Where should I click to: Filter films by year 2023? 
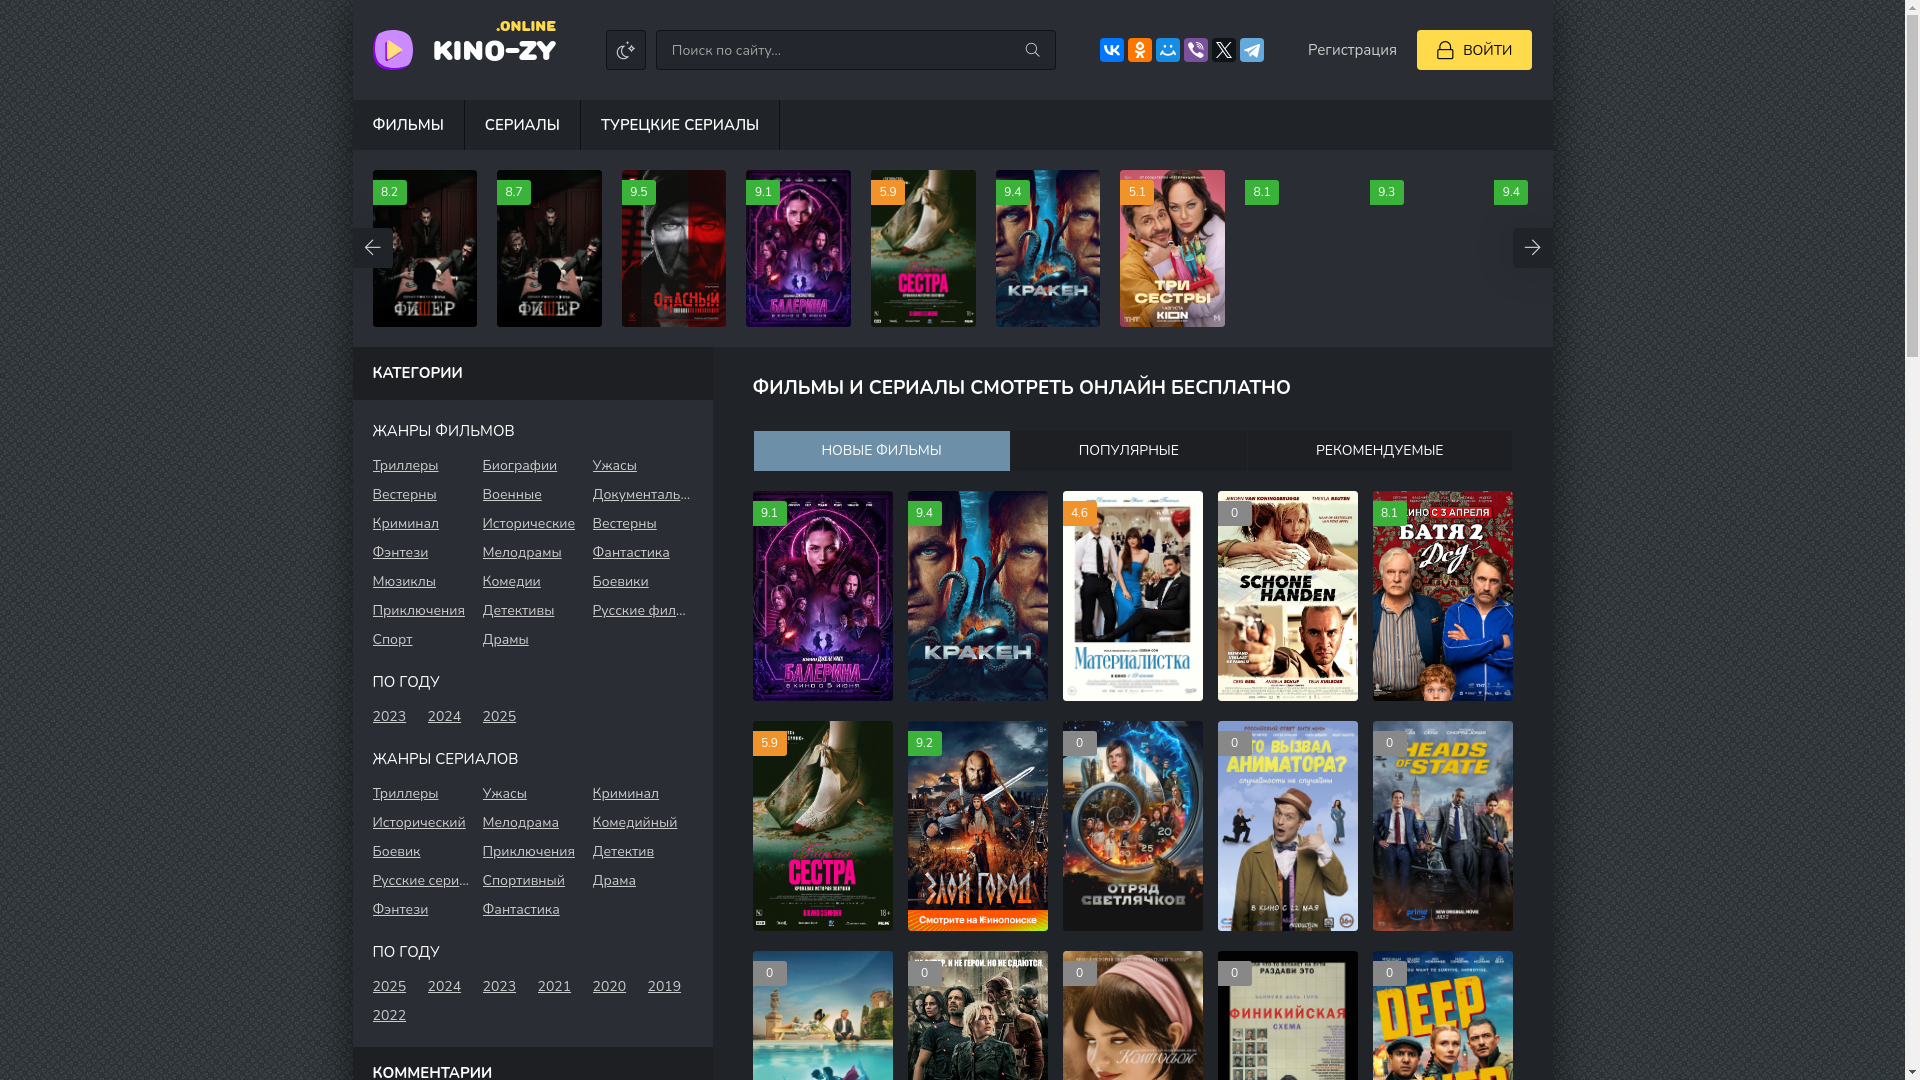point(389,717)
